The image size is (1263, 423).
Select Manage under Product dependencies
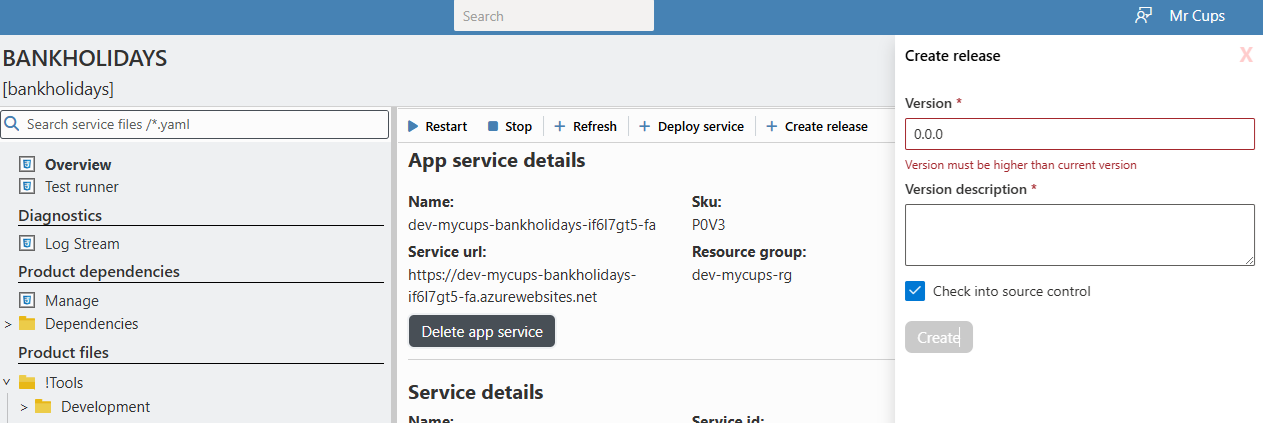pyautogui.click(x=71, y=300)
